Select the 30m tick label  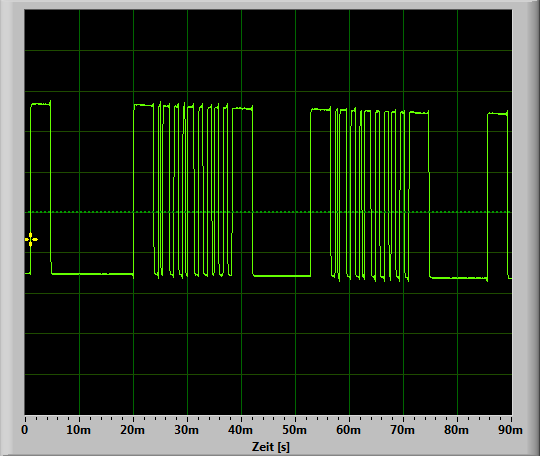point(186,430)
